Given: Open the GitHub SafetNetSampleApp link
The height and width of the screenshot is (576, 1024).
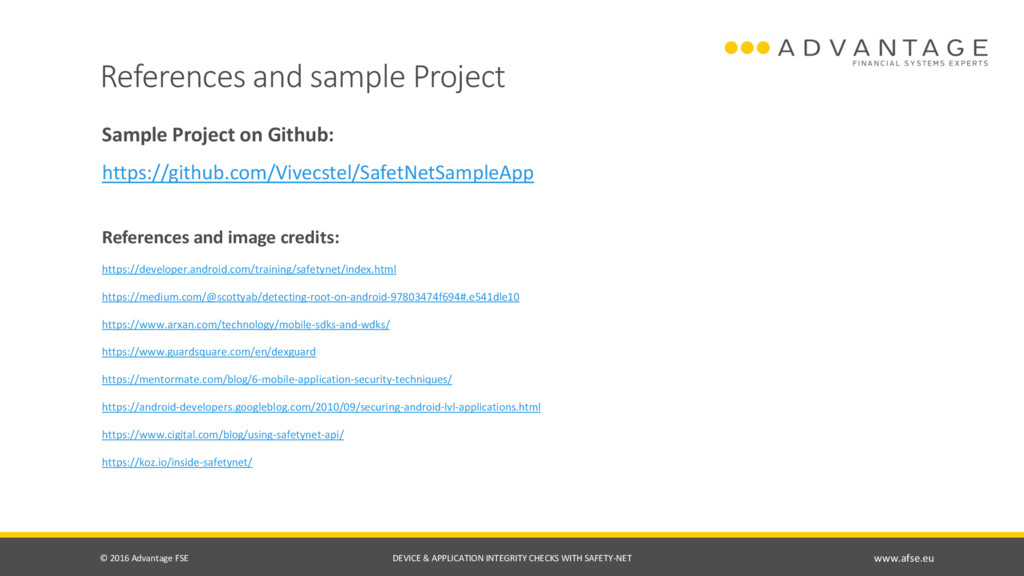Looking at the screenshot, I should 317,172.
